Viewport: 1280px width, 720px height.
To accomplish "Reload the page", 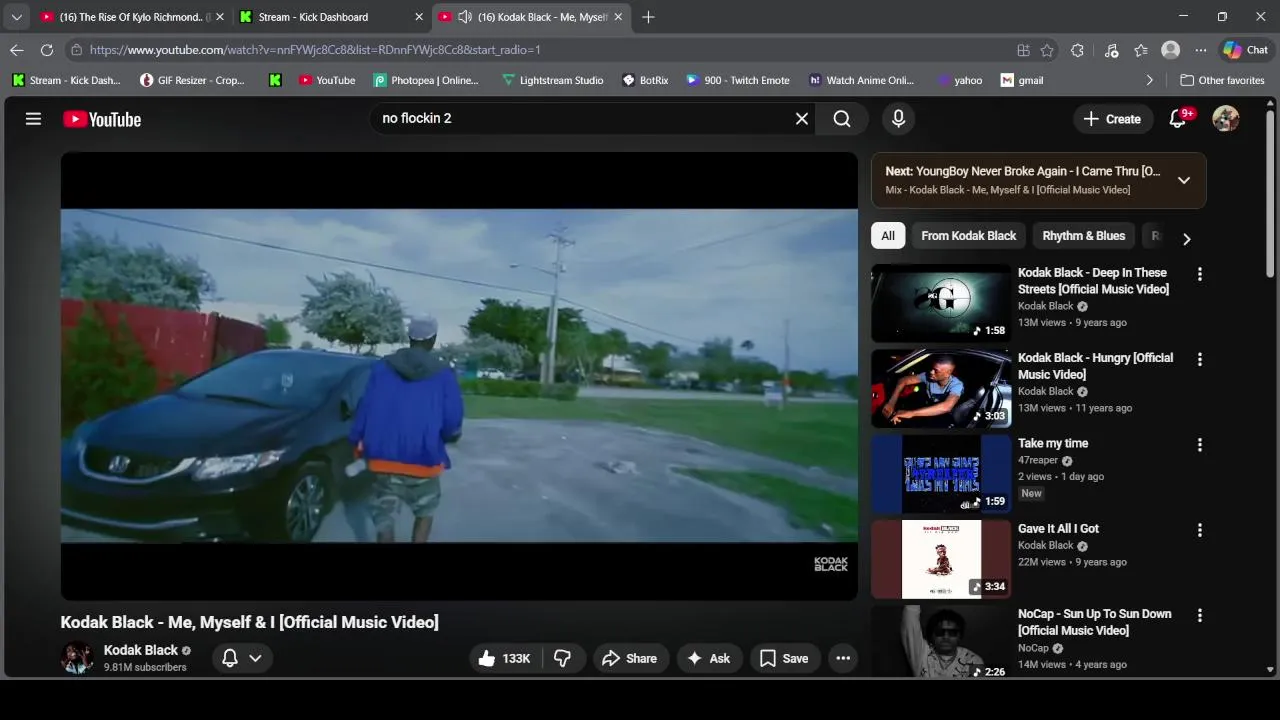I will coord(47,50).
